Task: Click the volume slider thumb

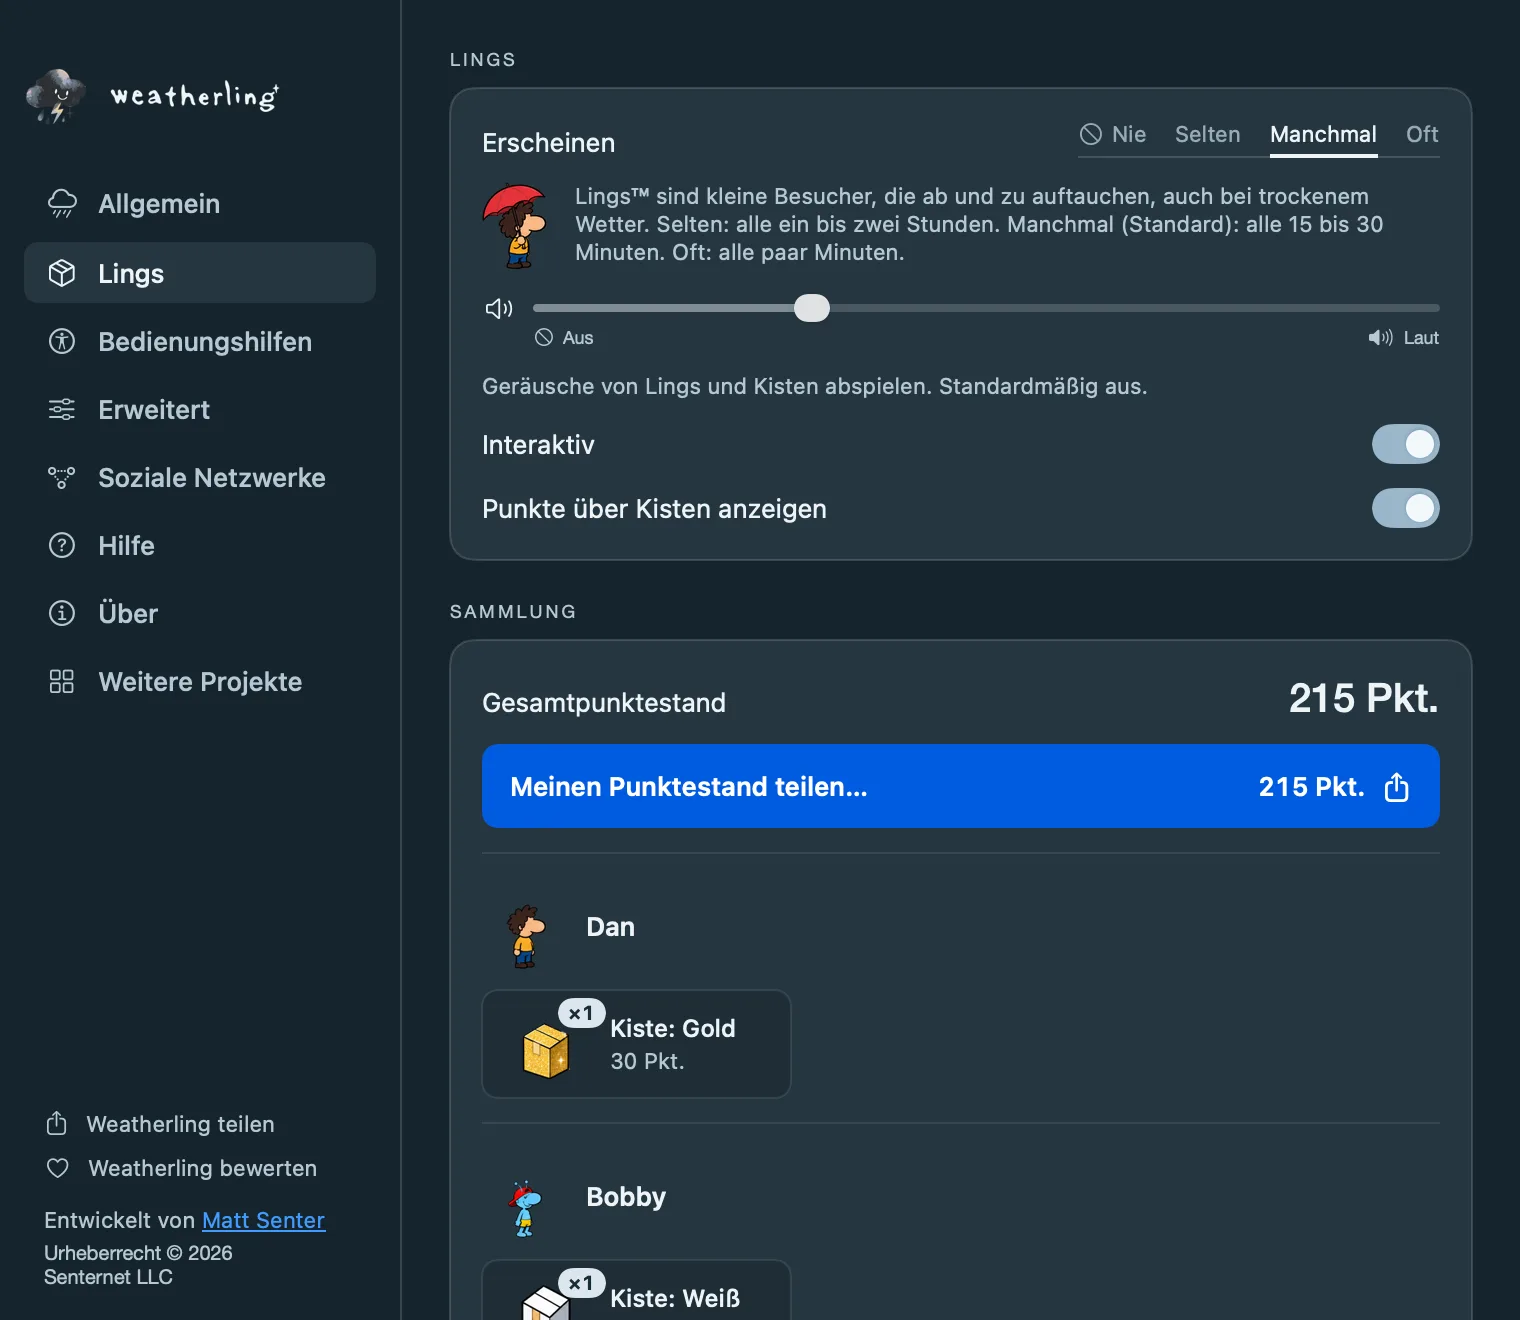Action: click(x=812, y=308)
